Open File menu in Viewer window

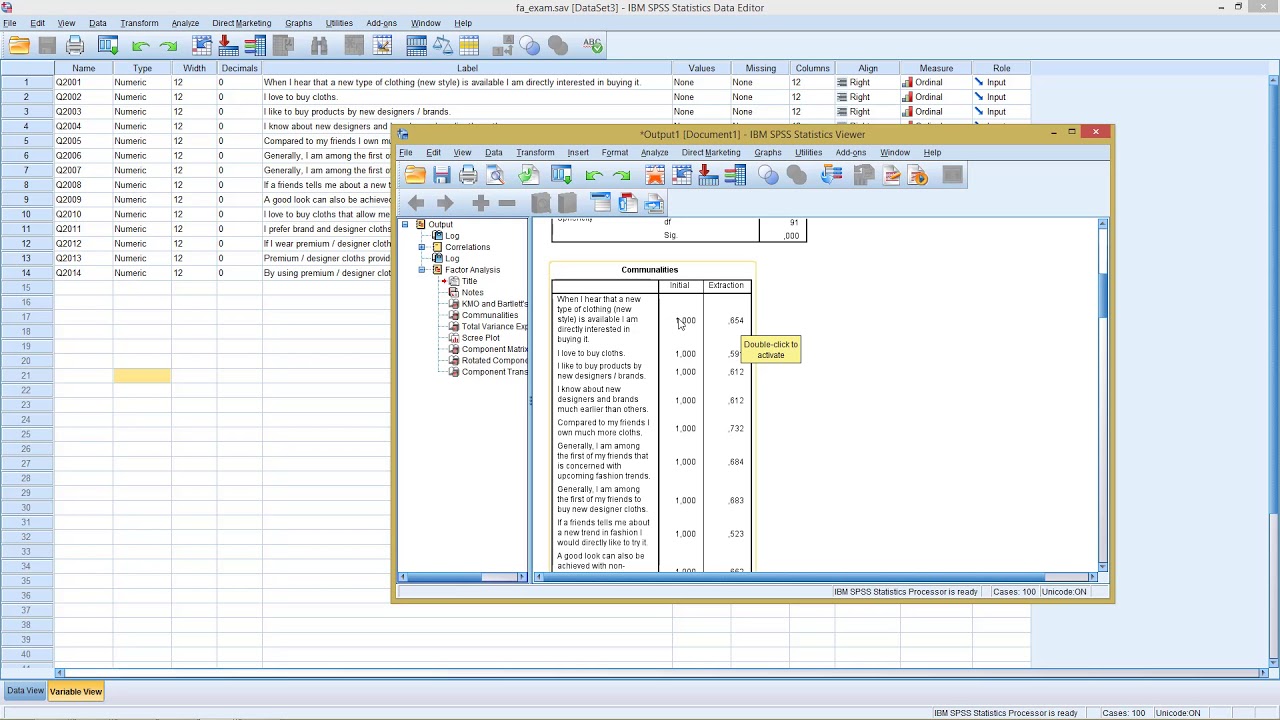click(x=406, y=153)
